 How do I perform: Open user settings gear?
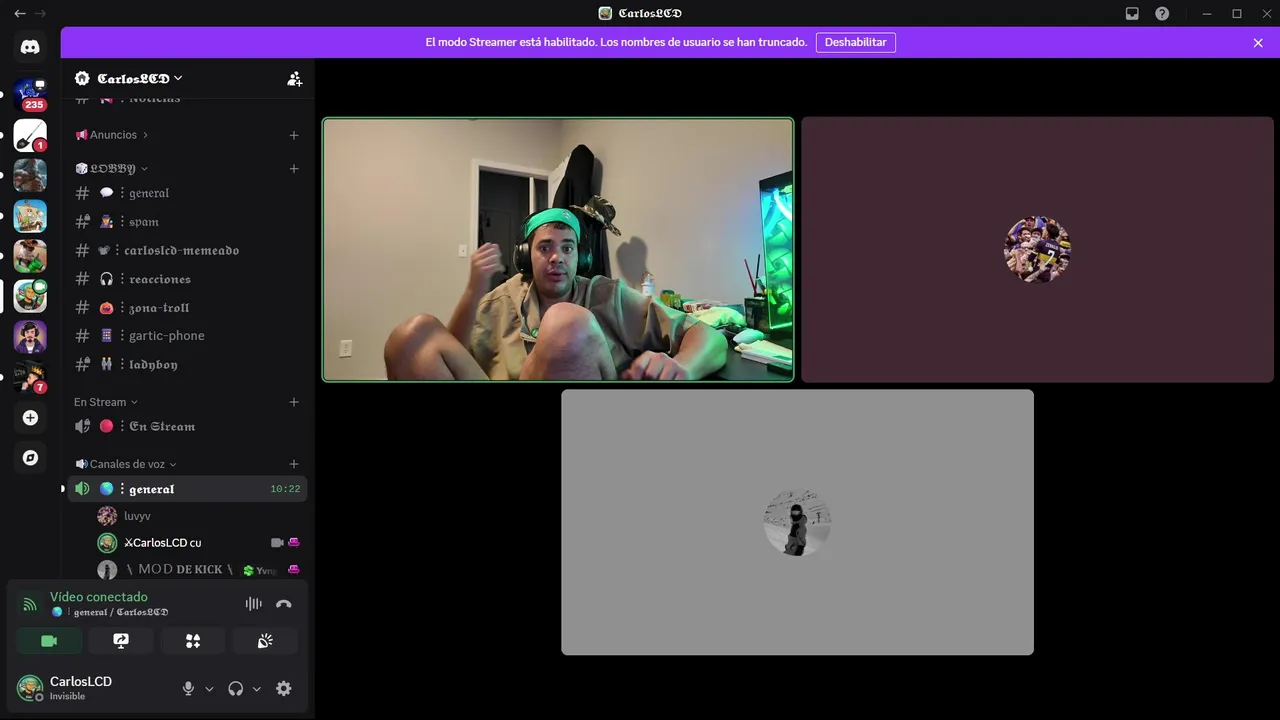point(284,688)
